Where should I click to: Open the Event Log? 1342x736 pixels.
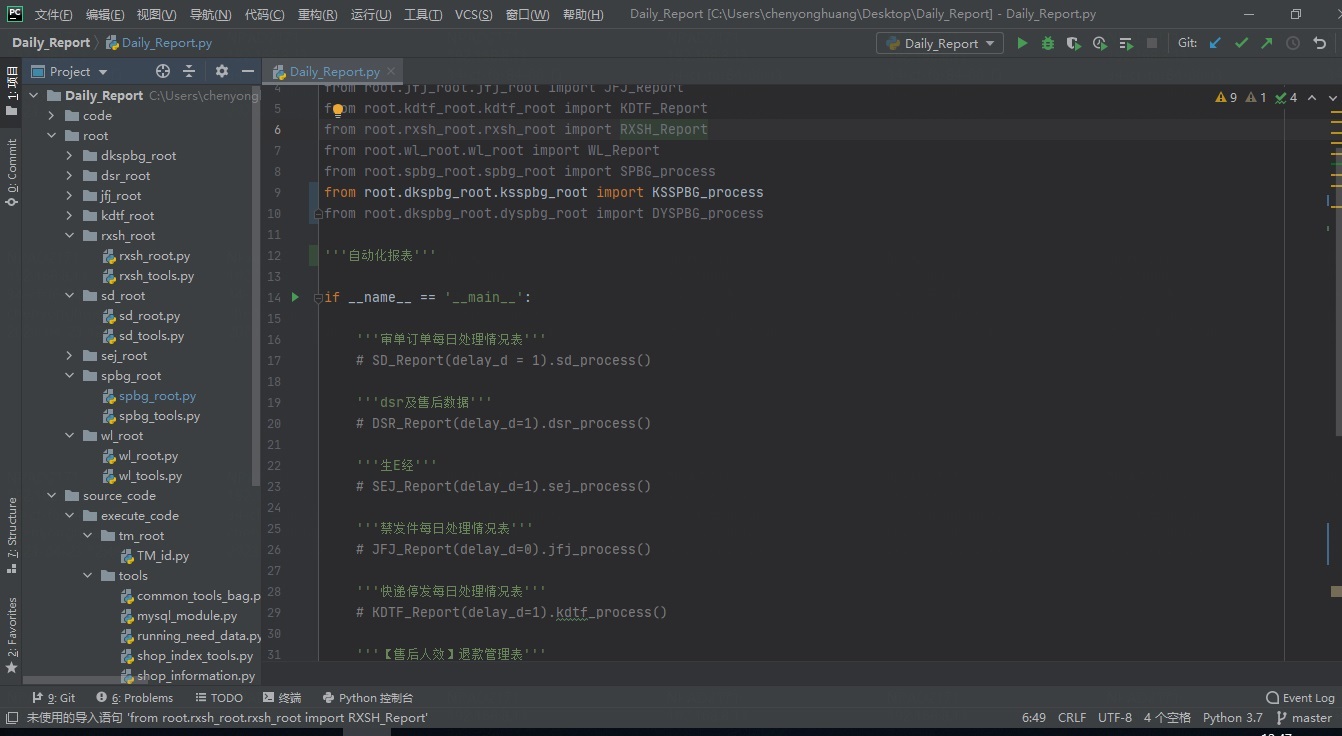(x=1300, y=698)
